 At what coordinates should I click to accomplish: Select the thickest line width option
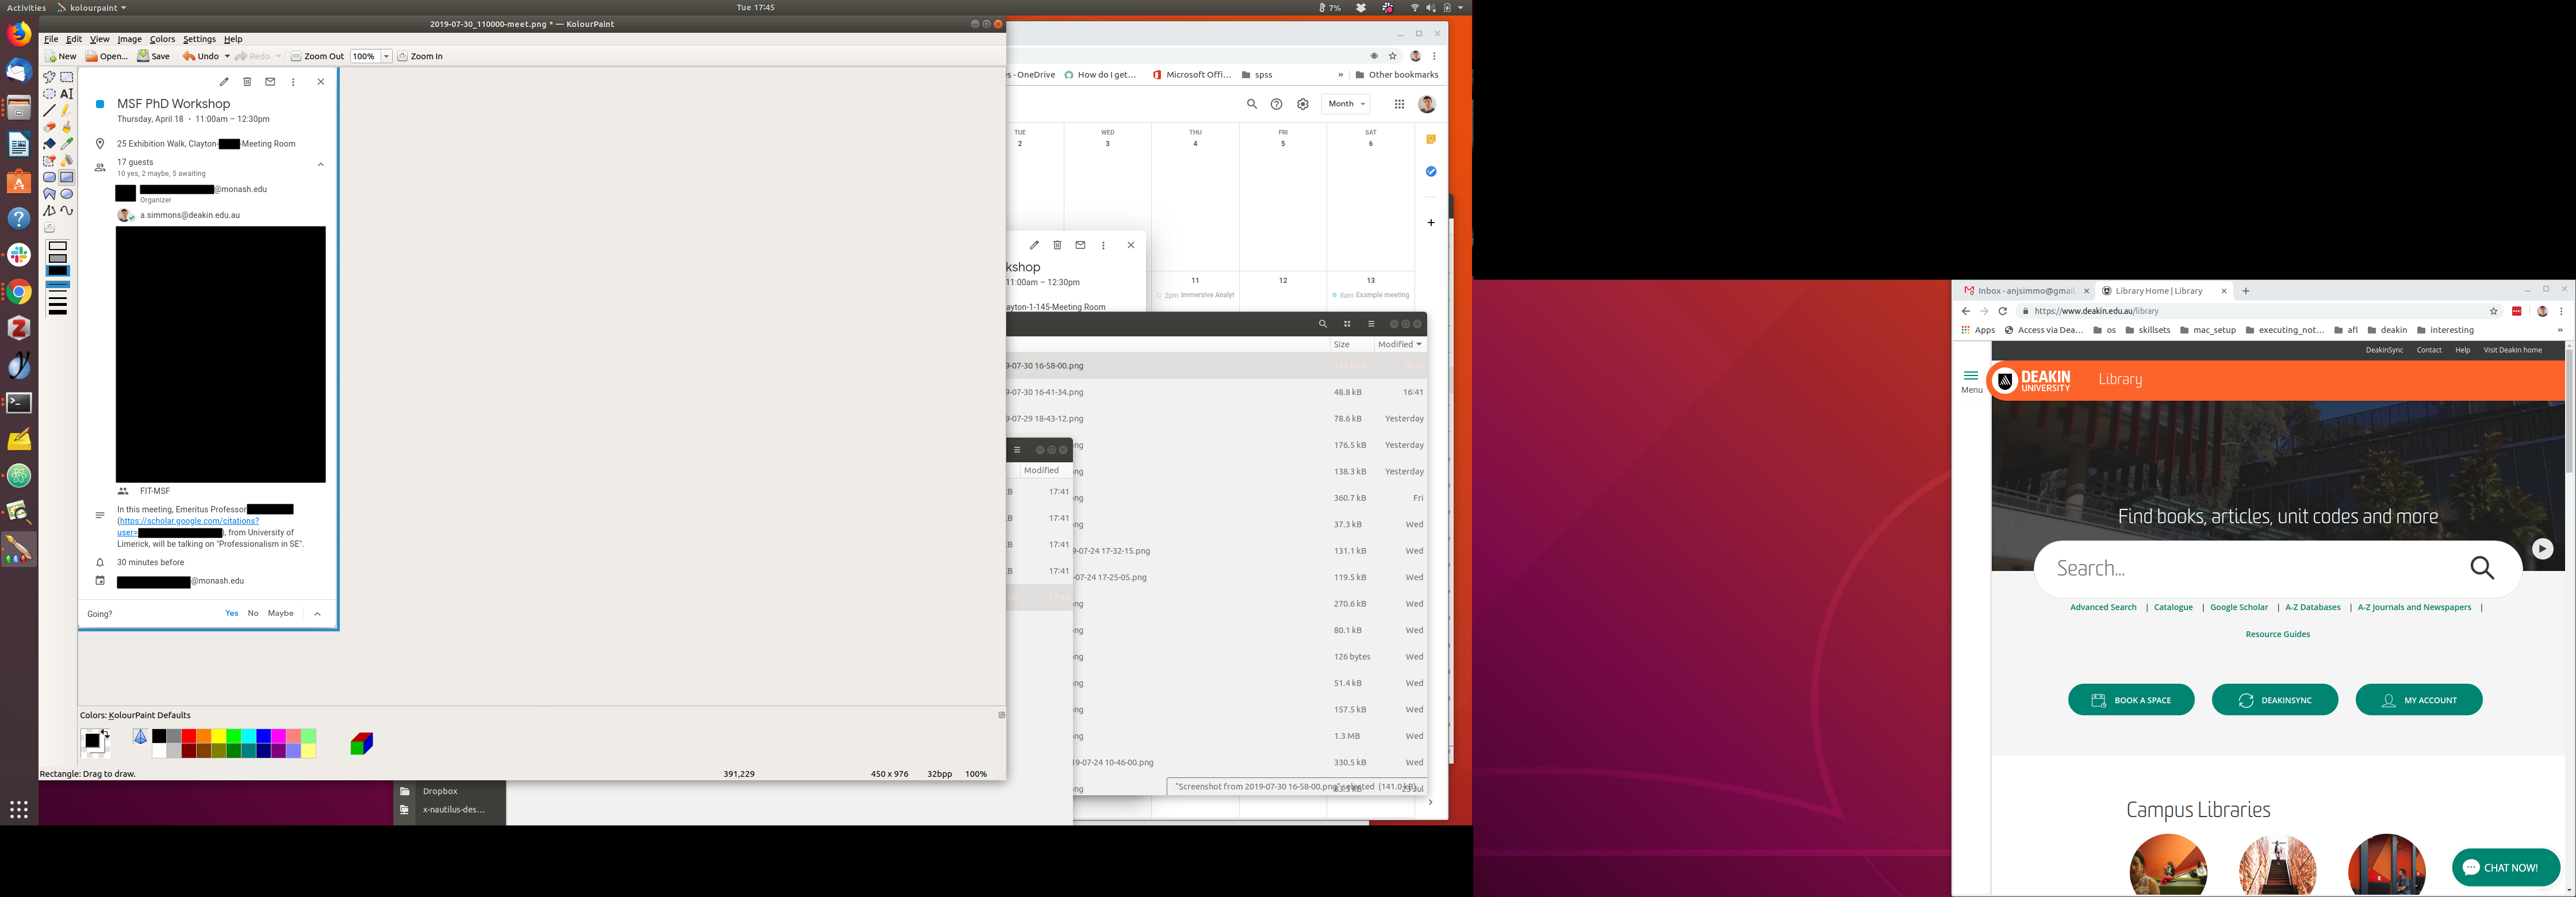click(x=58, y=311)
